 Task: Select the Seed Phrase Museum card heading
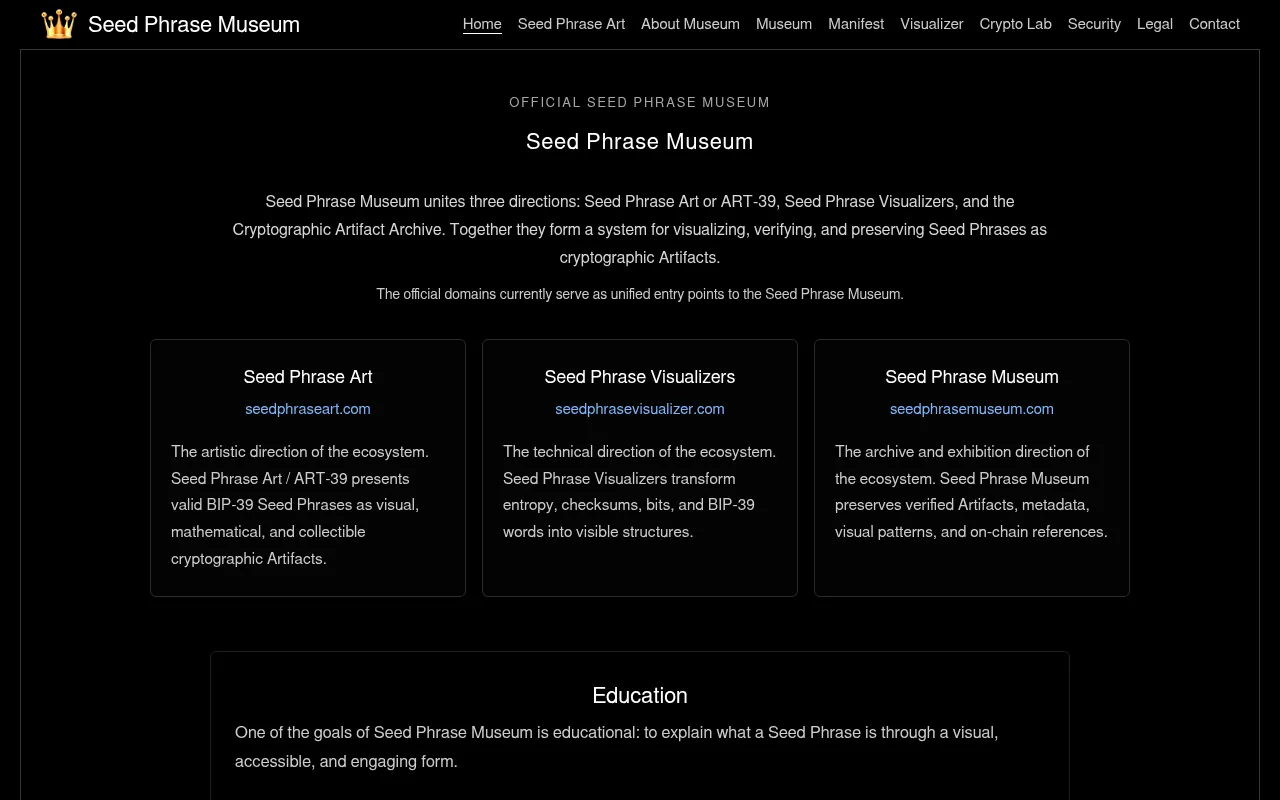coord(972,377)
